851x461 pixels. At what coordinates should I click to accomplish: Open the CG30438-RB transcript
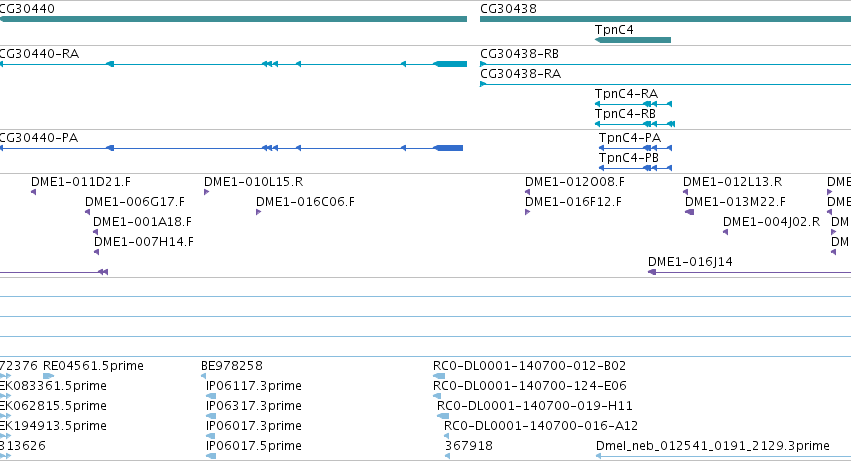click(665, 64)
